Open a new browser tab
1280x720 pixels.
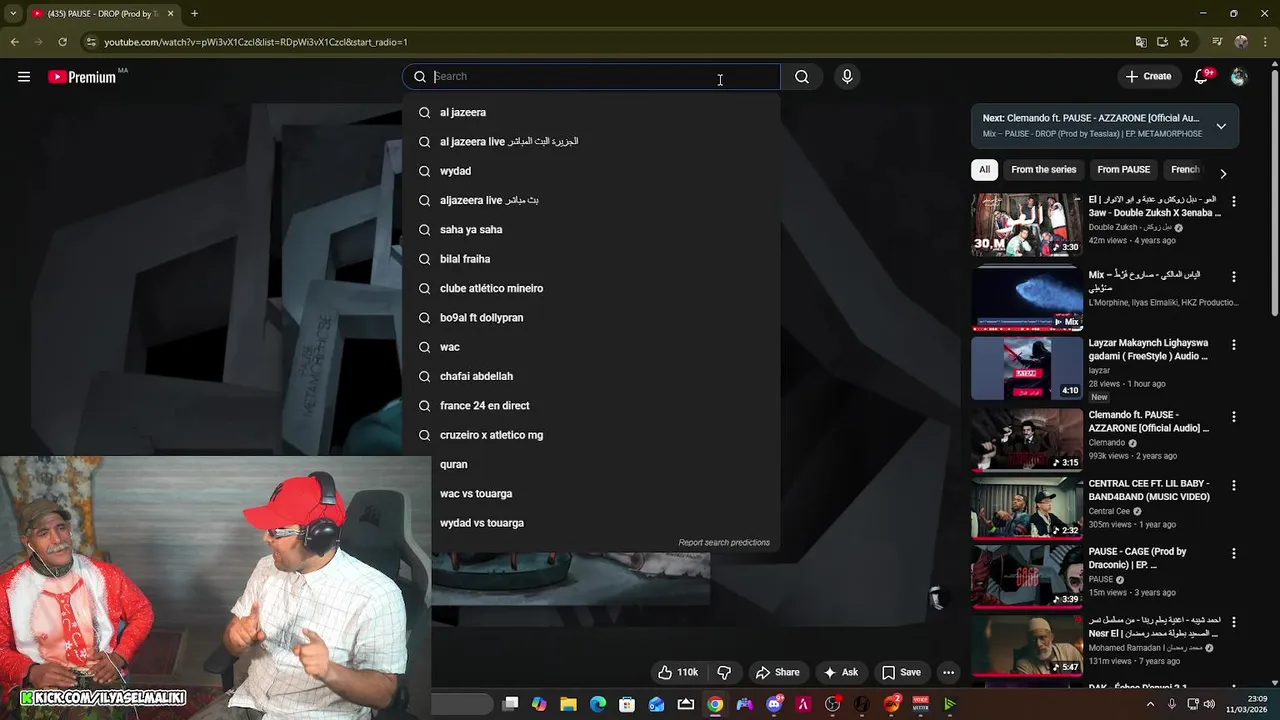[x=194, y=14]
